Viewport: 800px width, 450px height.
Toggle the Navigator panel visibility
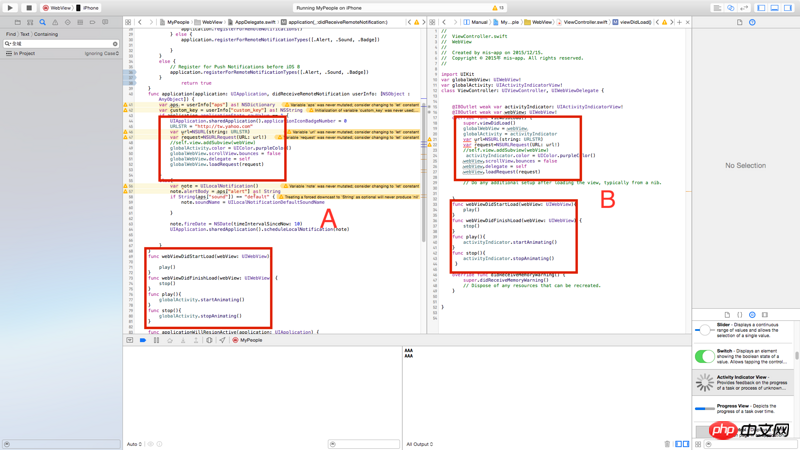[x=761, y=8]
